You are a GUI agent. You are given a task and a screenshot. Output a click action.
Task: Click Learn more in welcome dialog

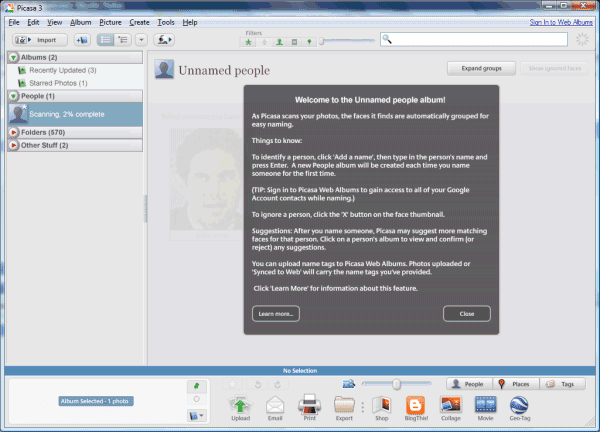(276, 314)
